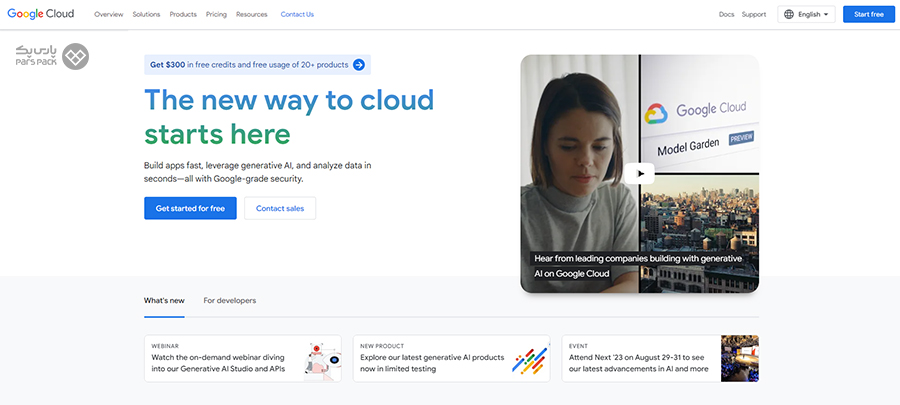Click the webinar card illustration

point(322,359)
